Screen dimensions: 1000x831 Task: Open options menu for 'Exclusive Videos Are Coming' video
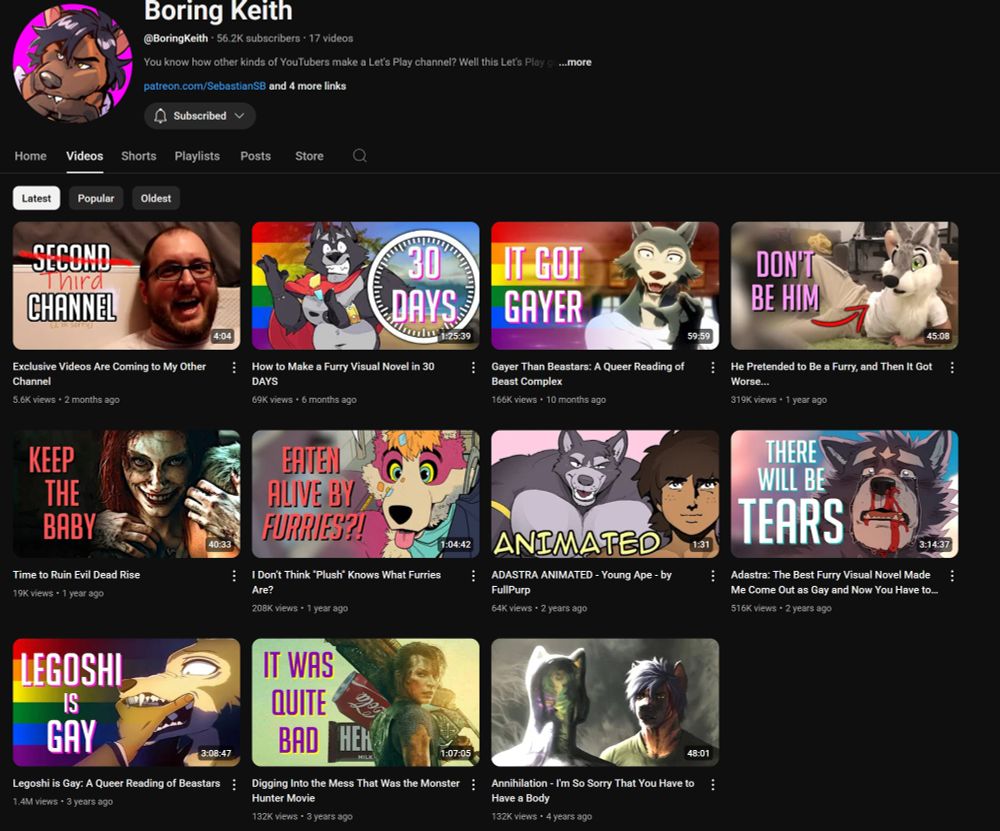[234, 368]
